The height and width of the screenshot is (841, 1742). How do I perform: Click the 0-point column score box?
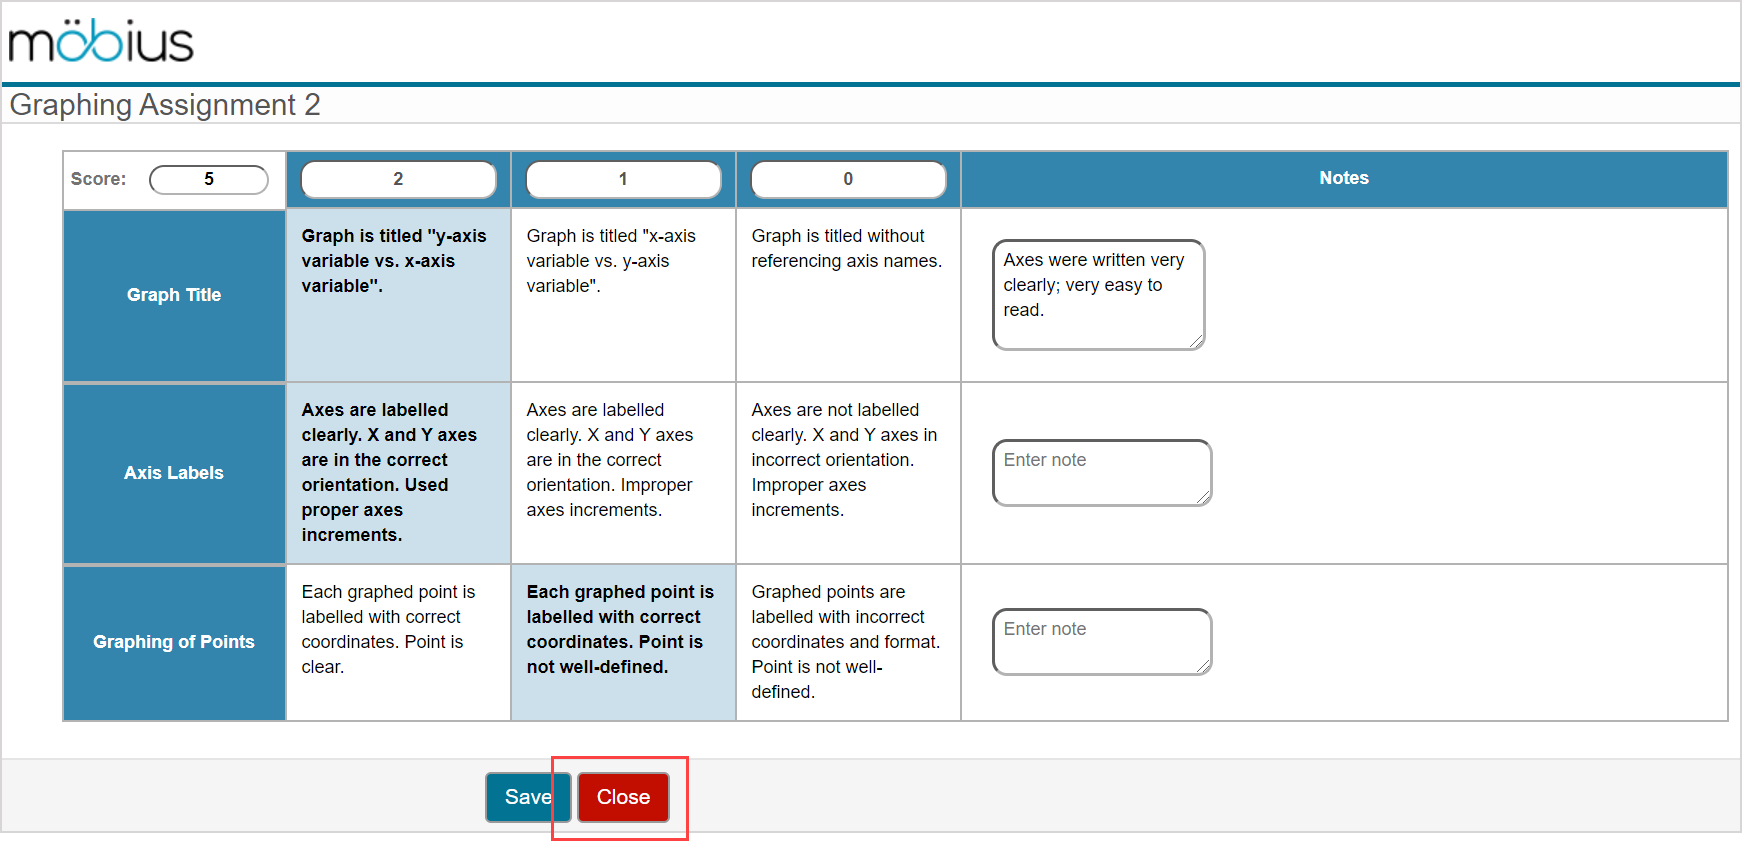(848, 179)
